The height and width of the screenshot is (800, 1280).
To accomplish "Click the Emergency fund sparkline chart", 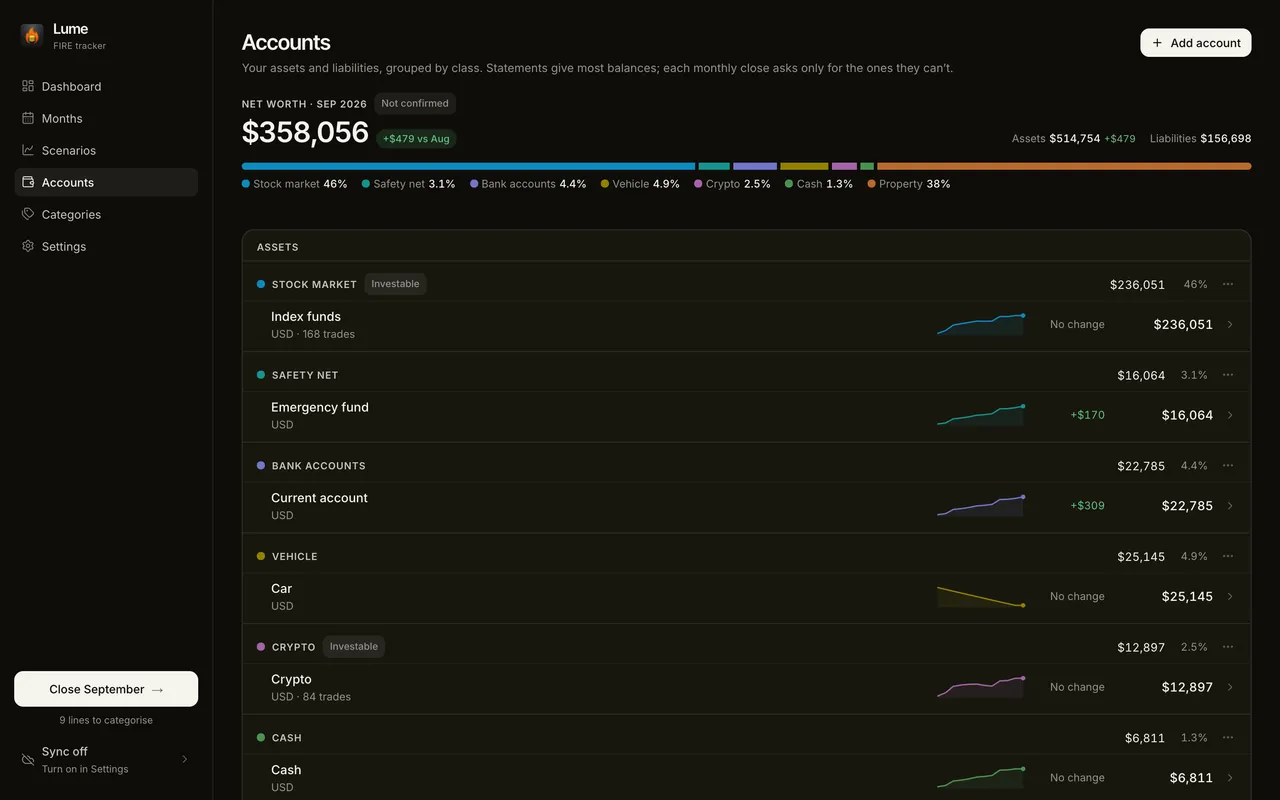I will click(x=981, y=415).
